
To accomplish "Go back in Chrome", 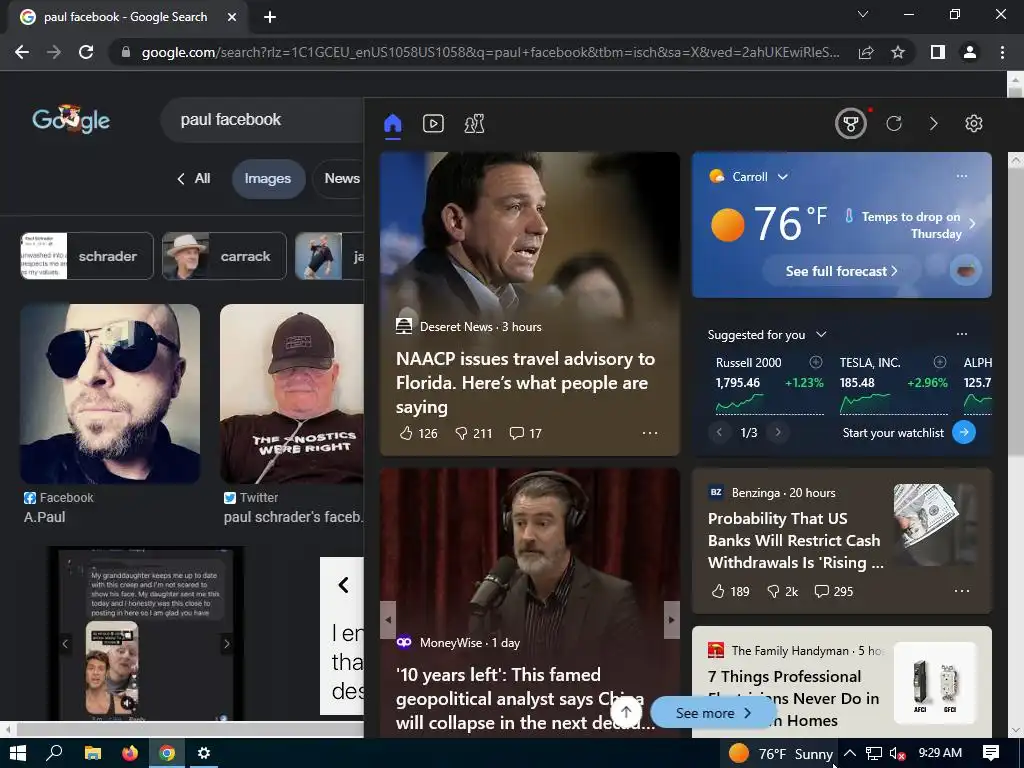I will pyautogui.click(x=22, y=52).
